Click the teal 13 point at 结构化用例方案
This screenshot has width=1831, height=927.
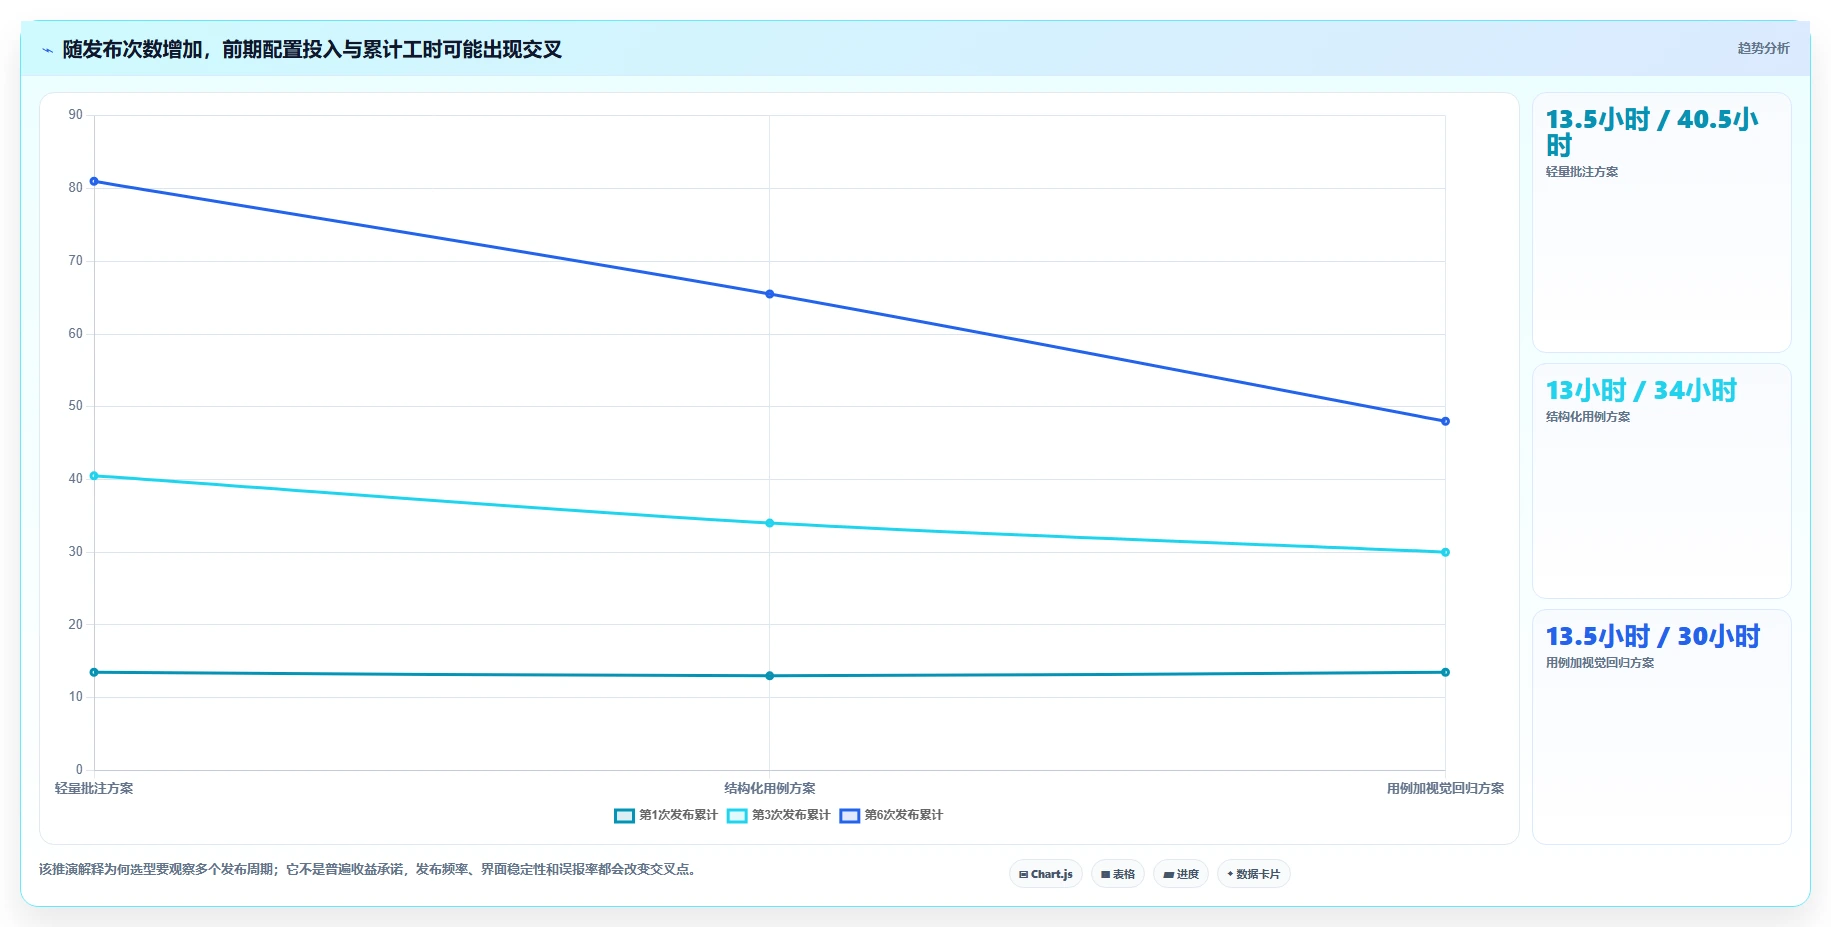769,676
